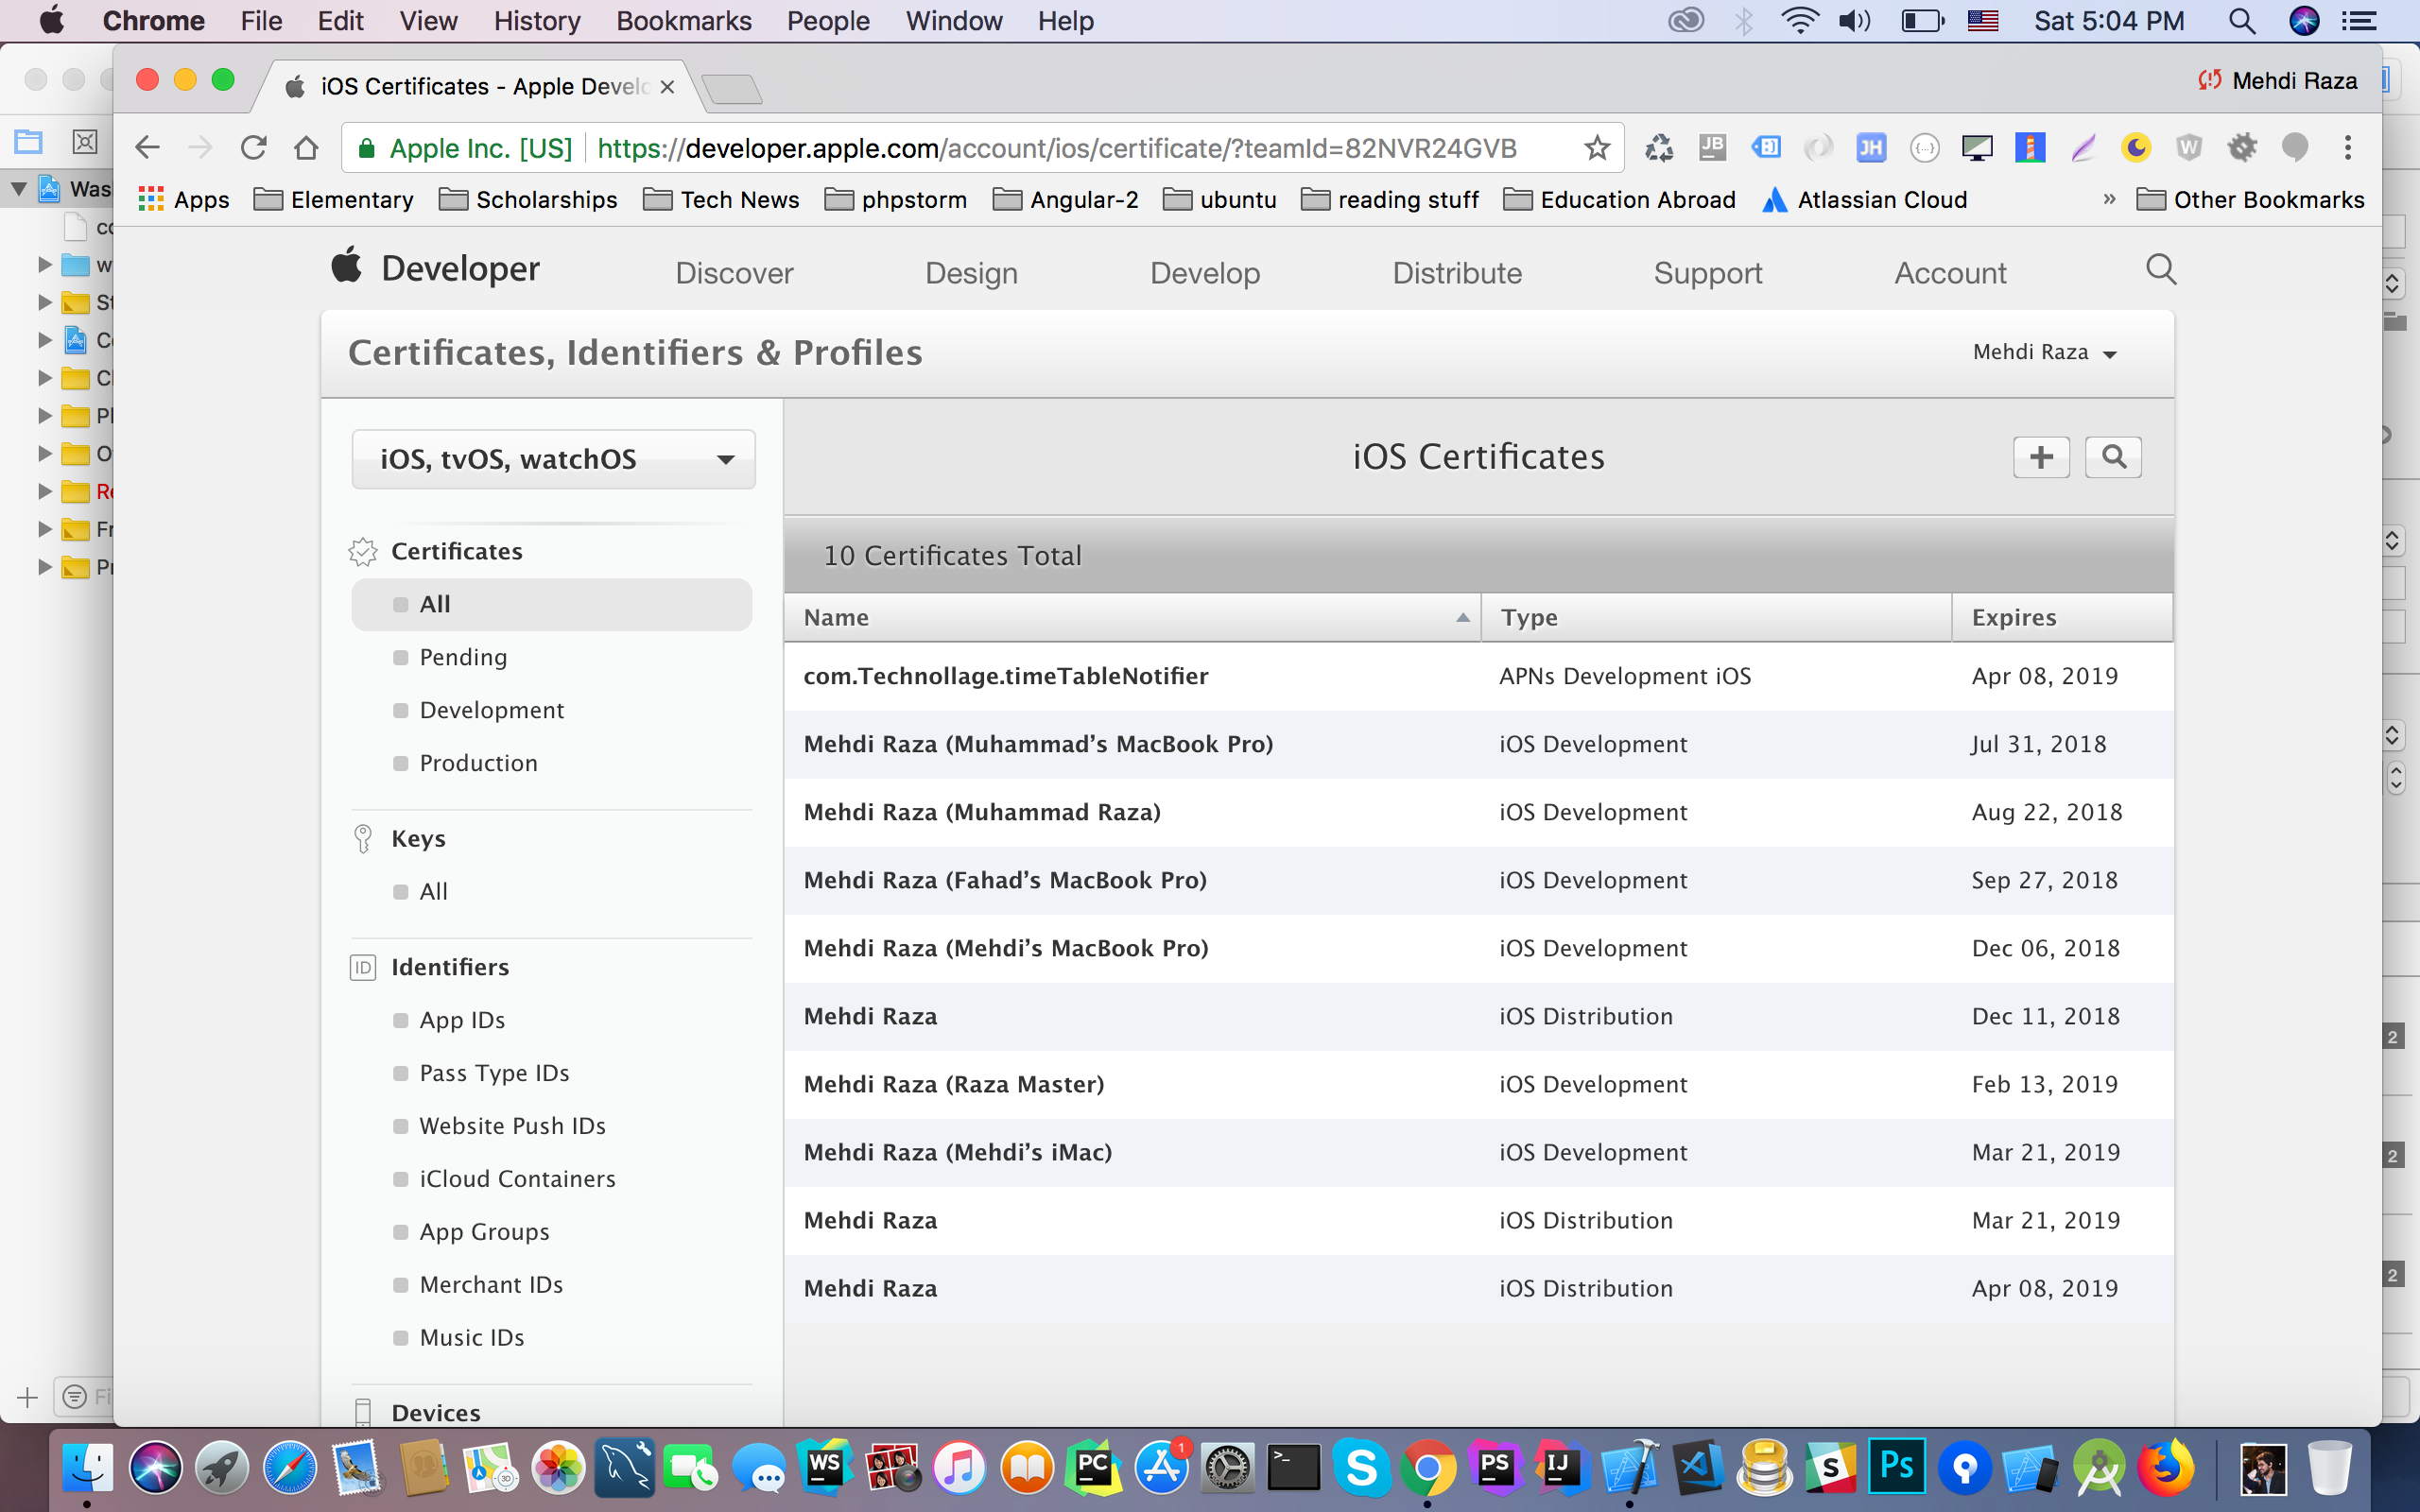Reload the page using the refresh icon
Image resolution: width=2420 pixels, height=1512 pixels.
[x=254, y=148]
